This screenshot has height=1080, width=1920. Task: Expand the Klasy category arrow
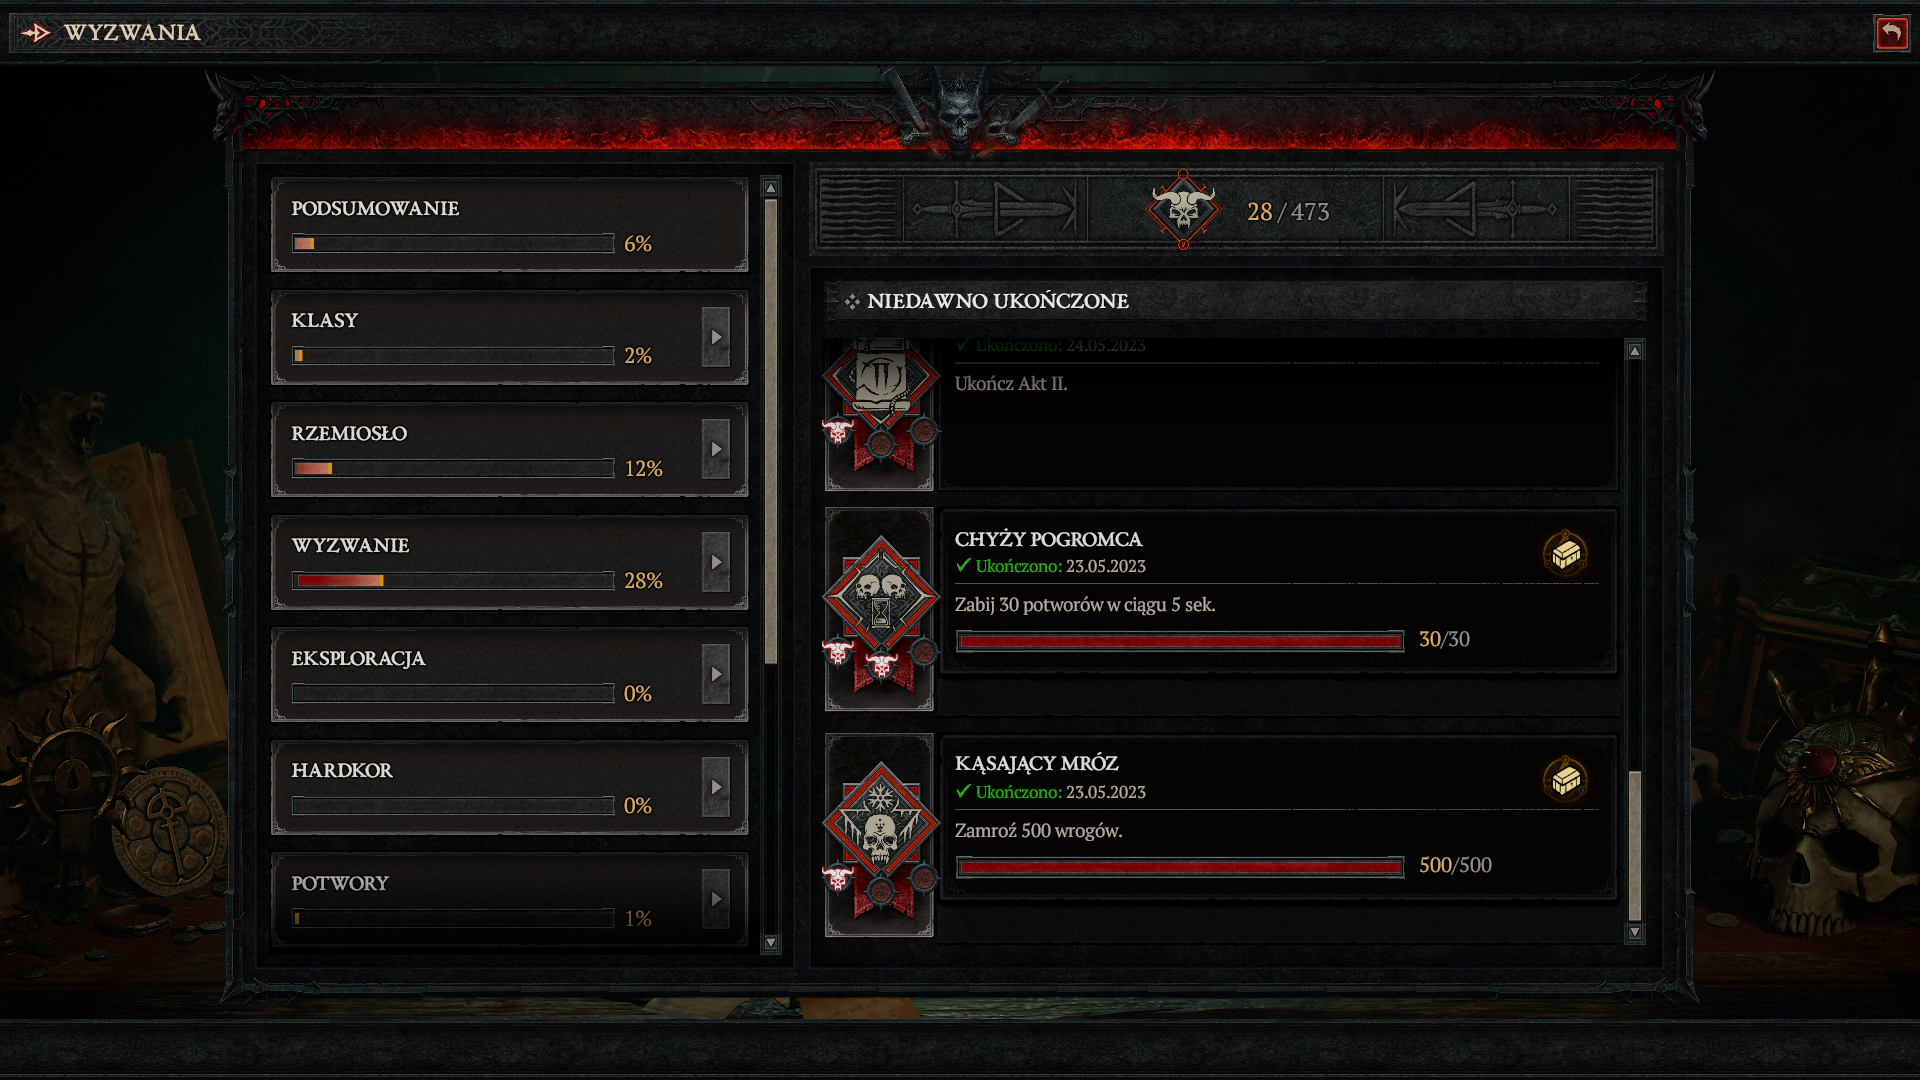pyautogui.click(x=716, y=337)
